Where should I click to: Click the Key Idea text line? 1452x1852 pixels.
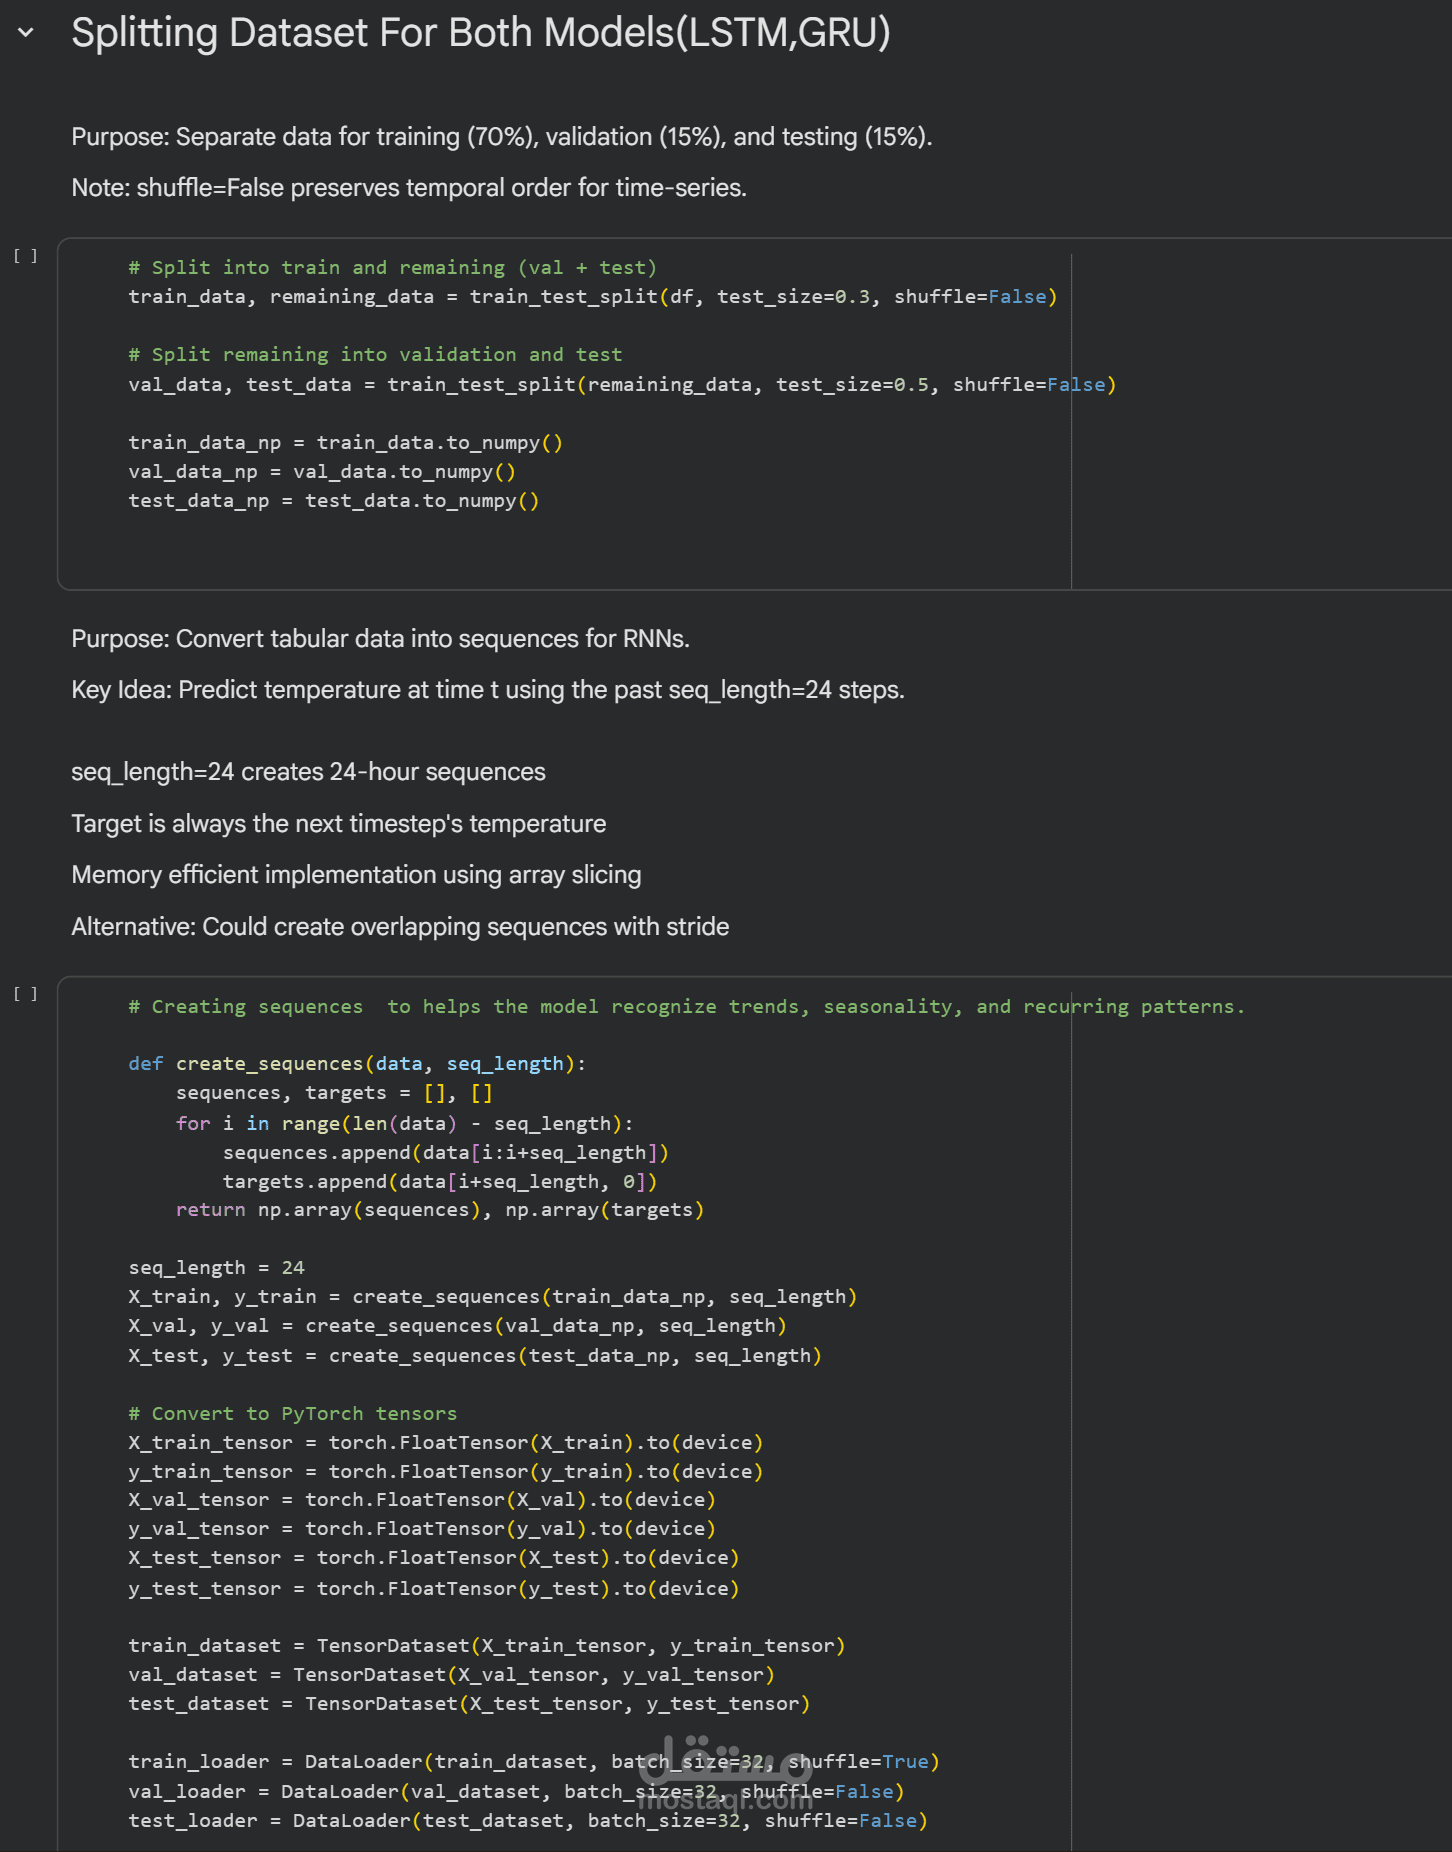(487, 690)
